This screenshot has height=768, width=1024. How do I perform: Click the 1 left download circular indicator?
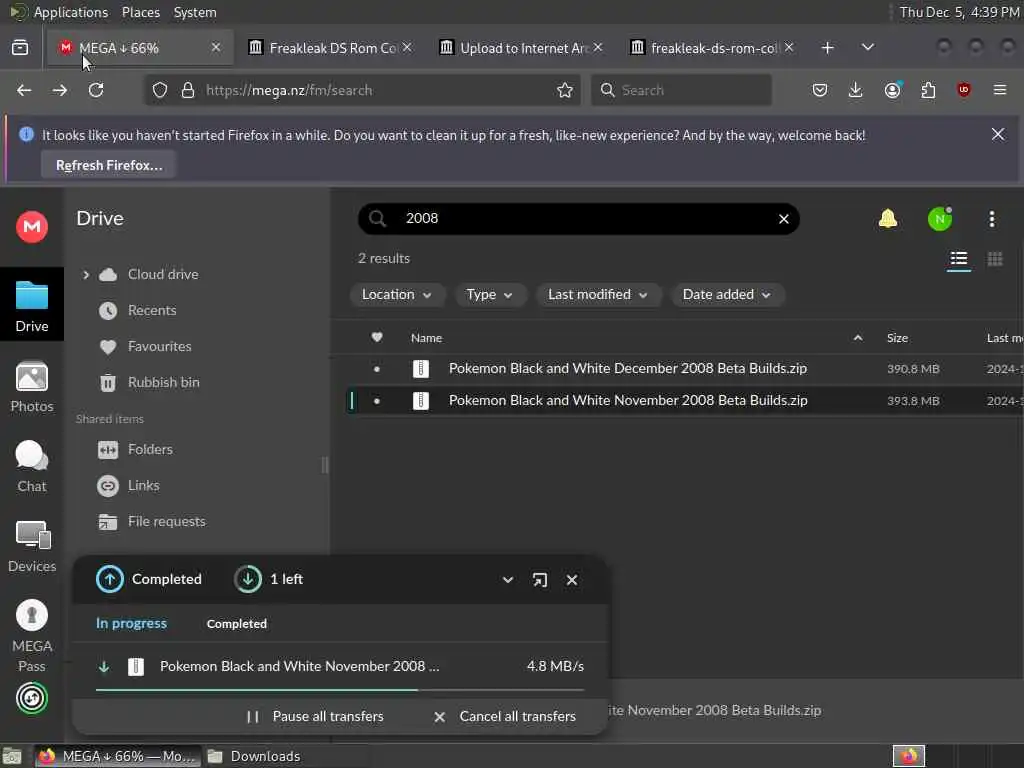coord(248,579)
